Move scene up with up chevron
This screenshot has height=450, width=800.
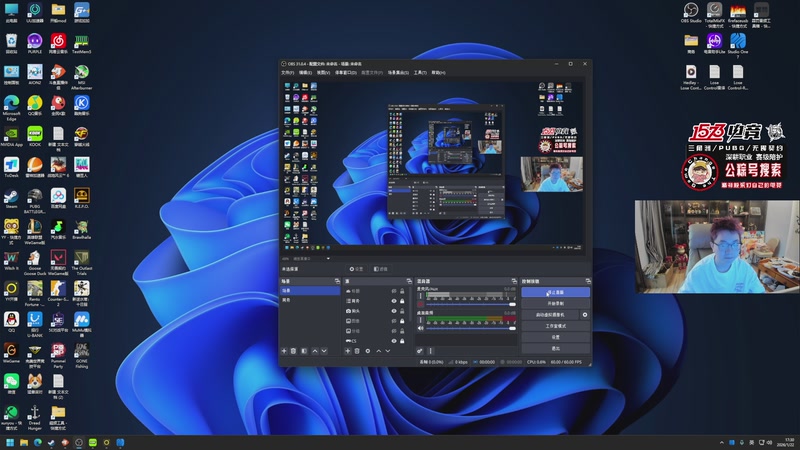tap(315, 351)
